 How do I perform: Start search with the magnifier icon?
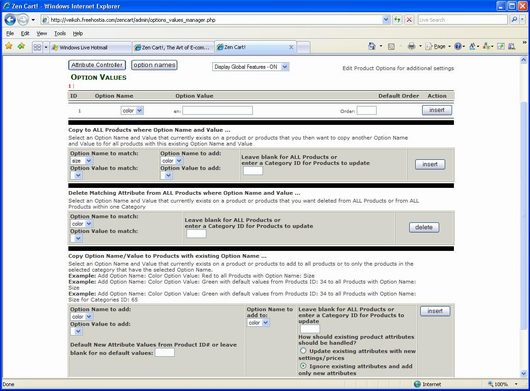514,20
